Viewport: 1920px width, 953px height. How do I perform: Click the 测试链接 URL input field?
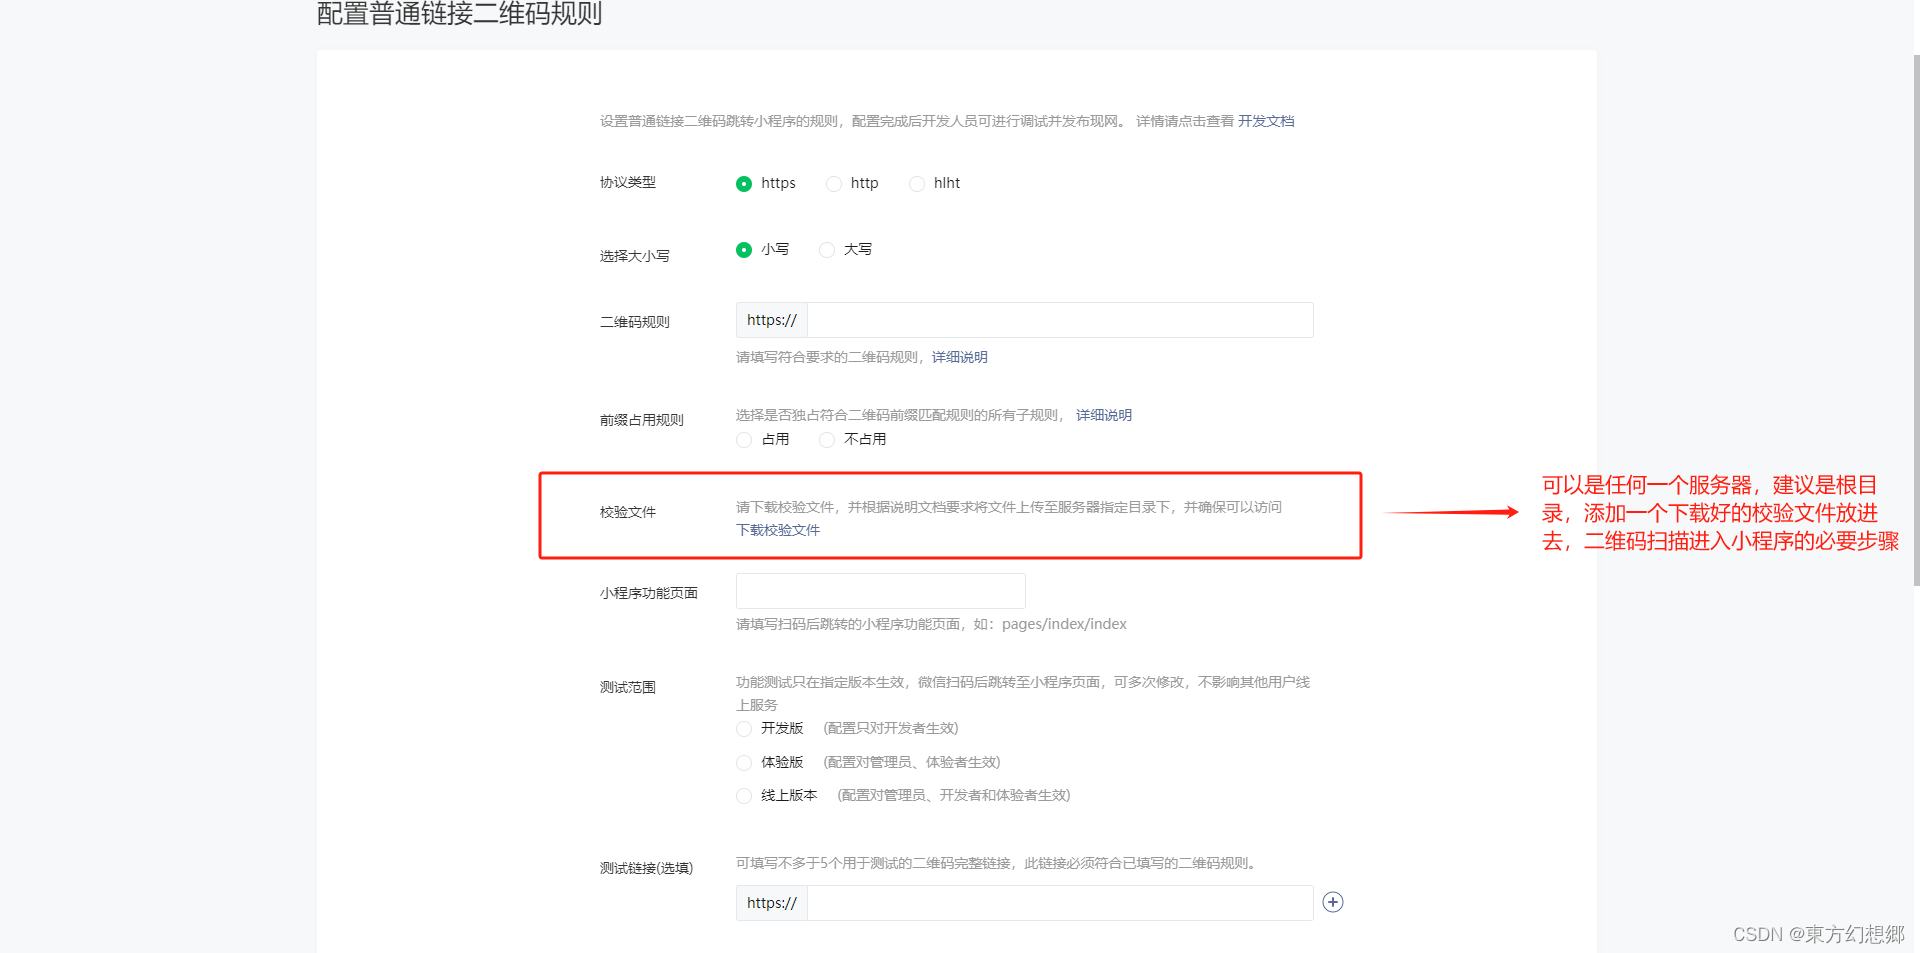(1060, 903)
